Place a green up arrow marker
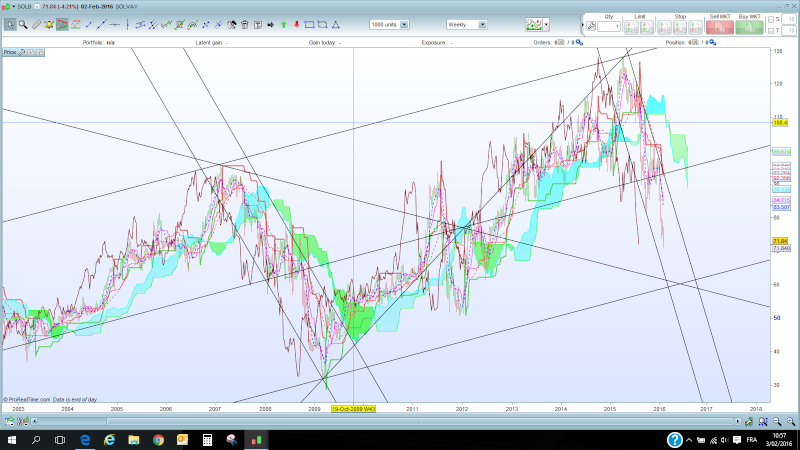800x450 pixels. click(x=284, y=24)
